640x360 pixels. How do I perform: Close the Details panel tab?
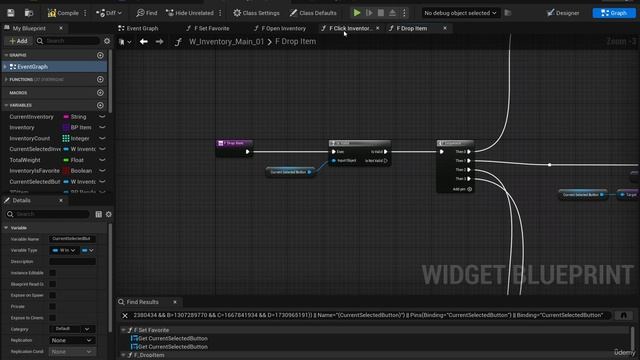(61, 200)
